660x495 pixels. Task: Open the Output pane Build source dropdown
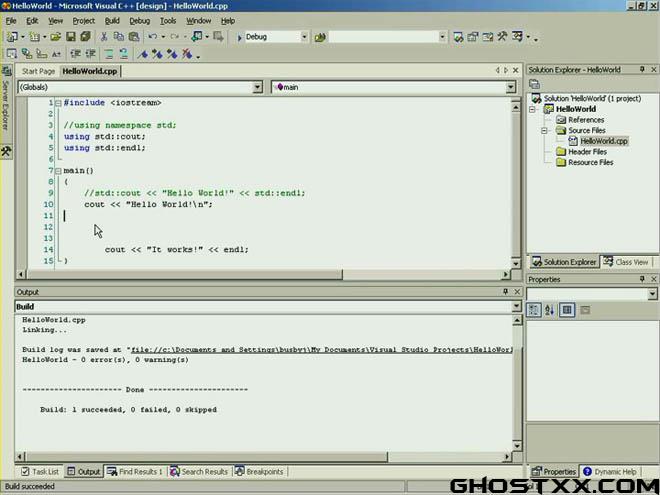[516, 306]
